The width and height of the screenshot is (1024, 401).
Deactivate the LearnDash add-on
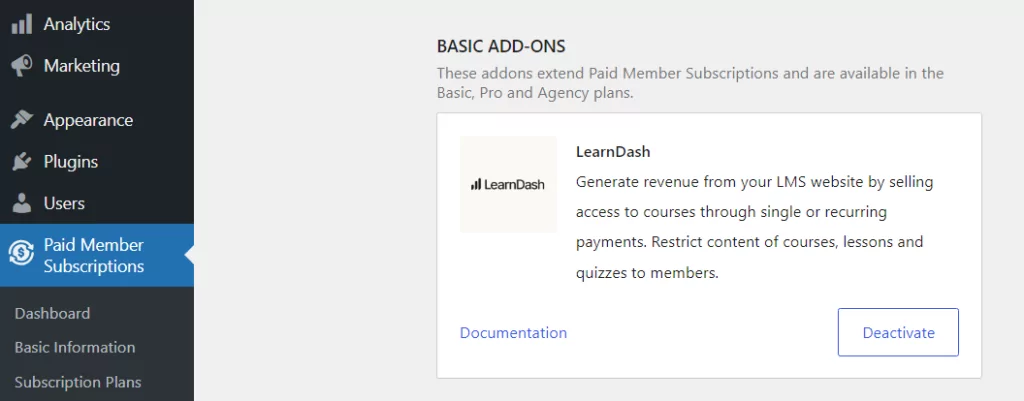[x=898, y=332]
